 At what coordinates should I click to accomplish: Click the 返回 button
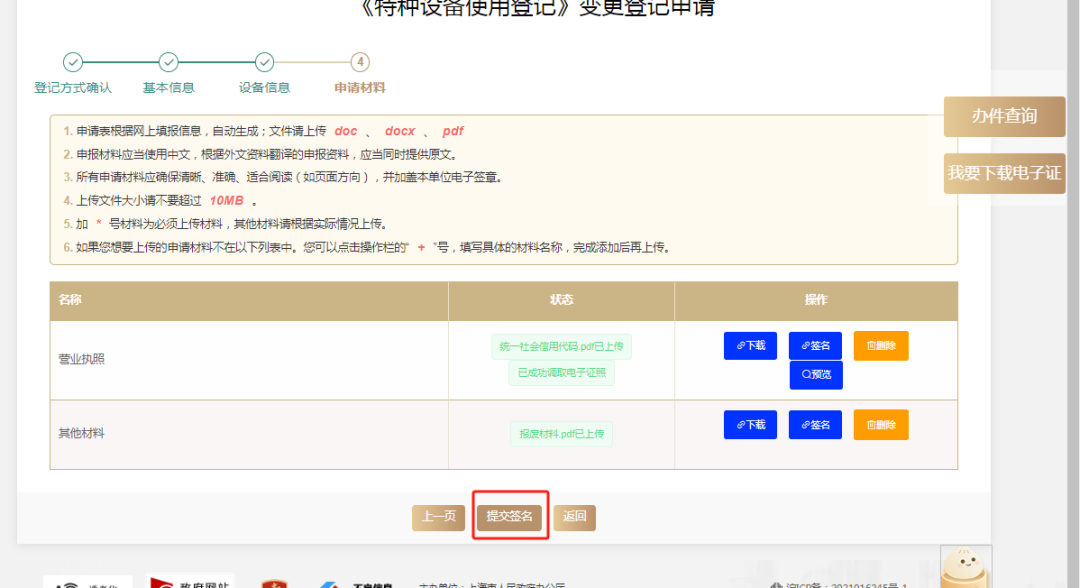[x=574, y=517]
